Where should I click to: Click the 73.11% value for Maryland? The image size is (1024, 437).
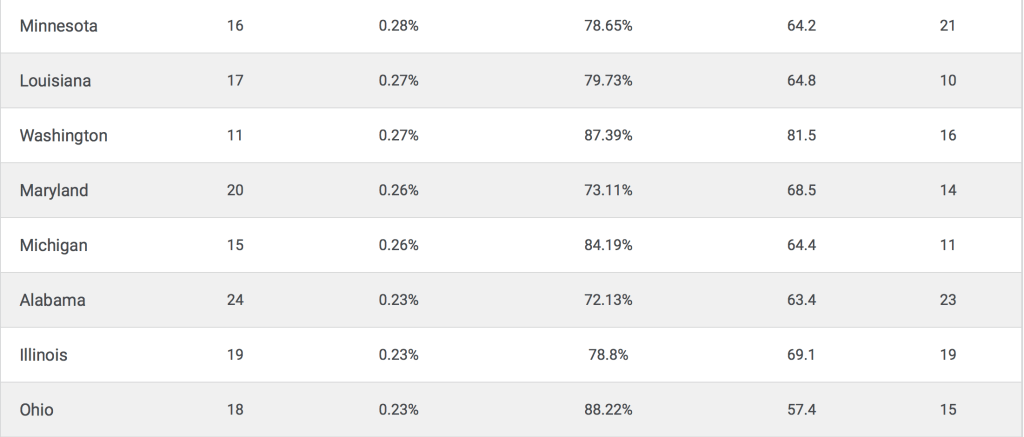[608, 190]
